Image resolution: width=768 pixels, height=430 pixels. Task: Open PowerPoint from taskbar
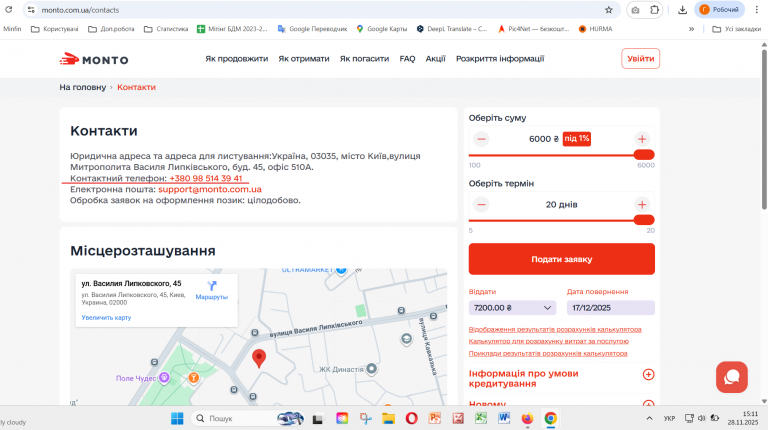435,418
